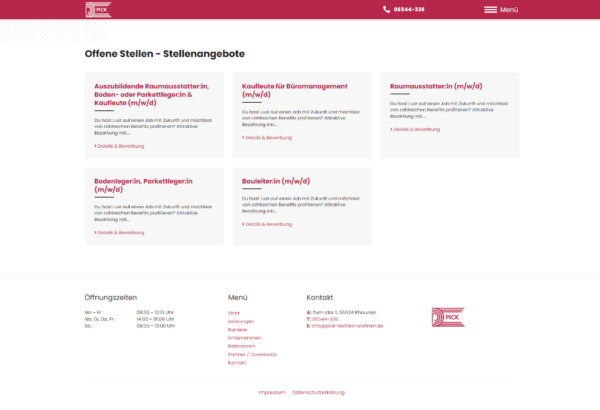
Task: Click the PICK logo in the header
Action: point(98,10)
